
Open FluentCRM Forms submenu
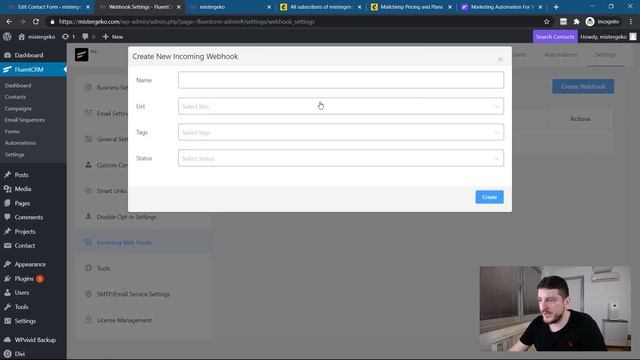coord(12,131)
